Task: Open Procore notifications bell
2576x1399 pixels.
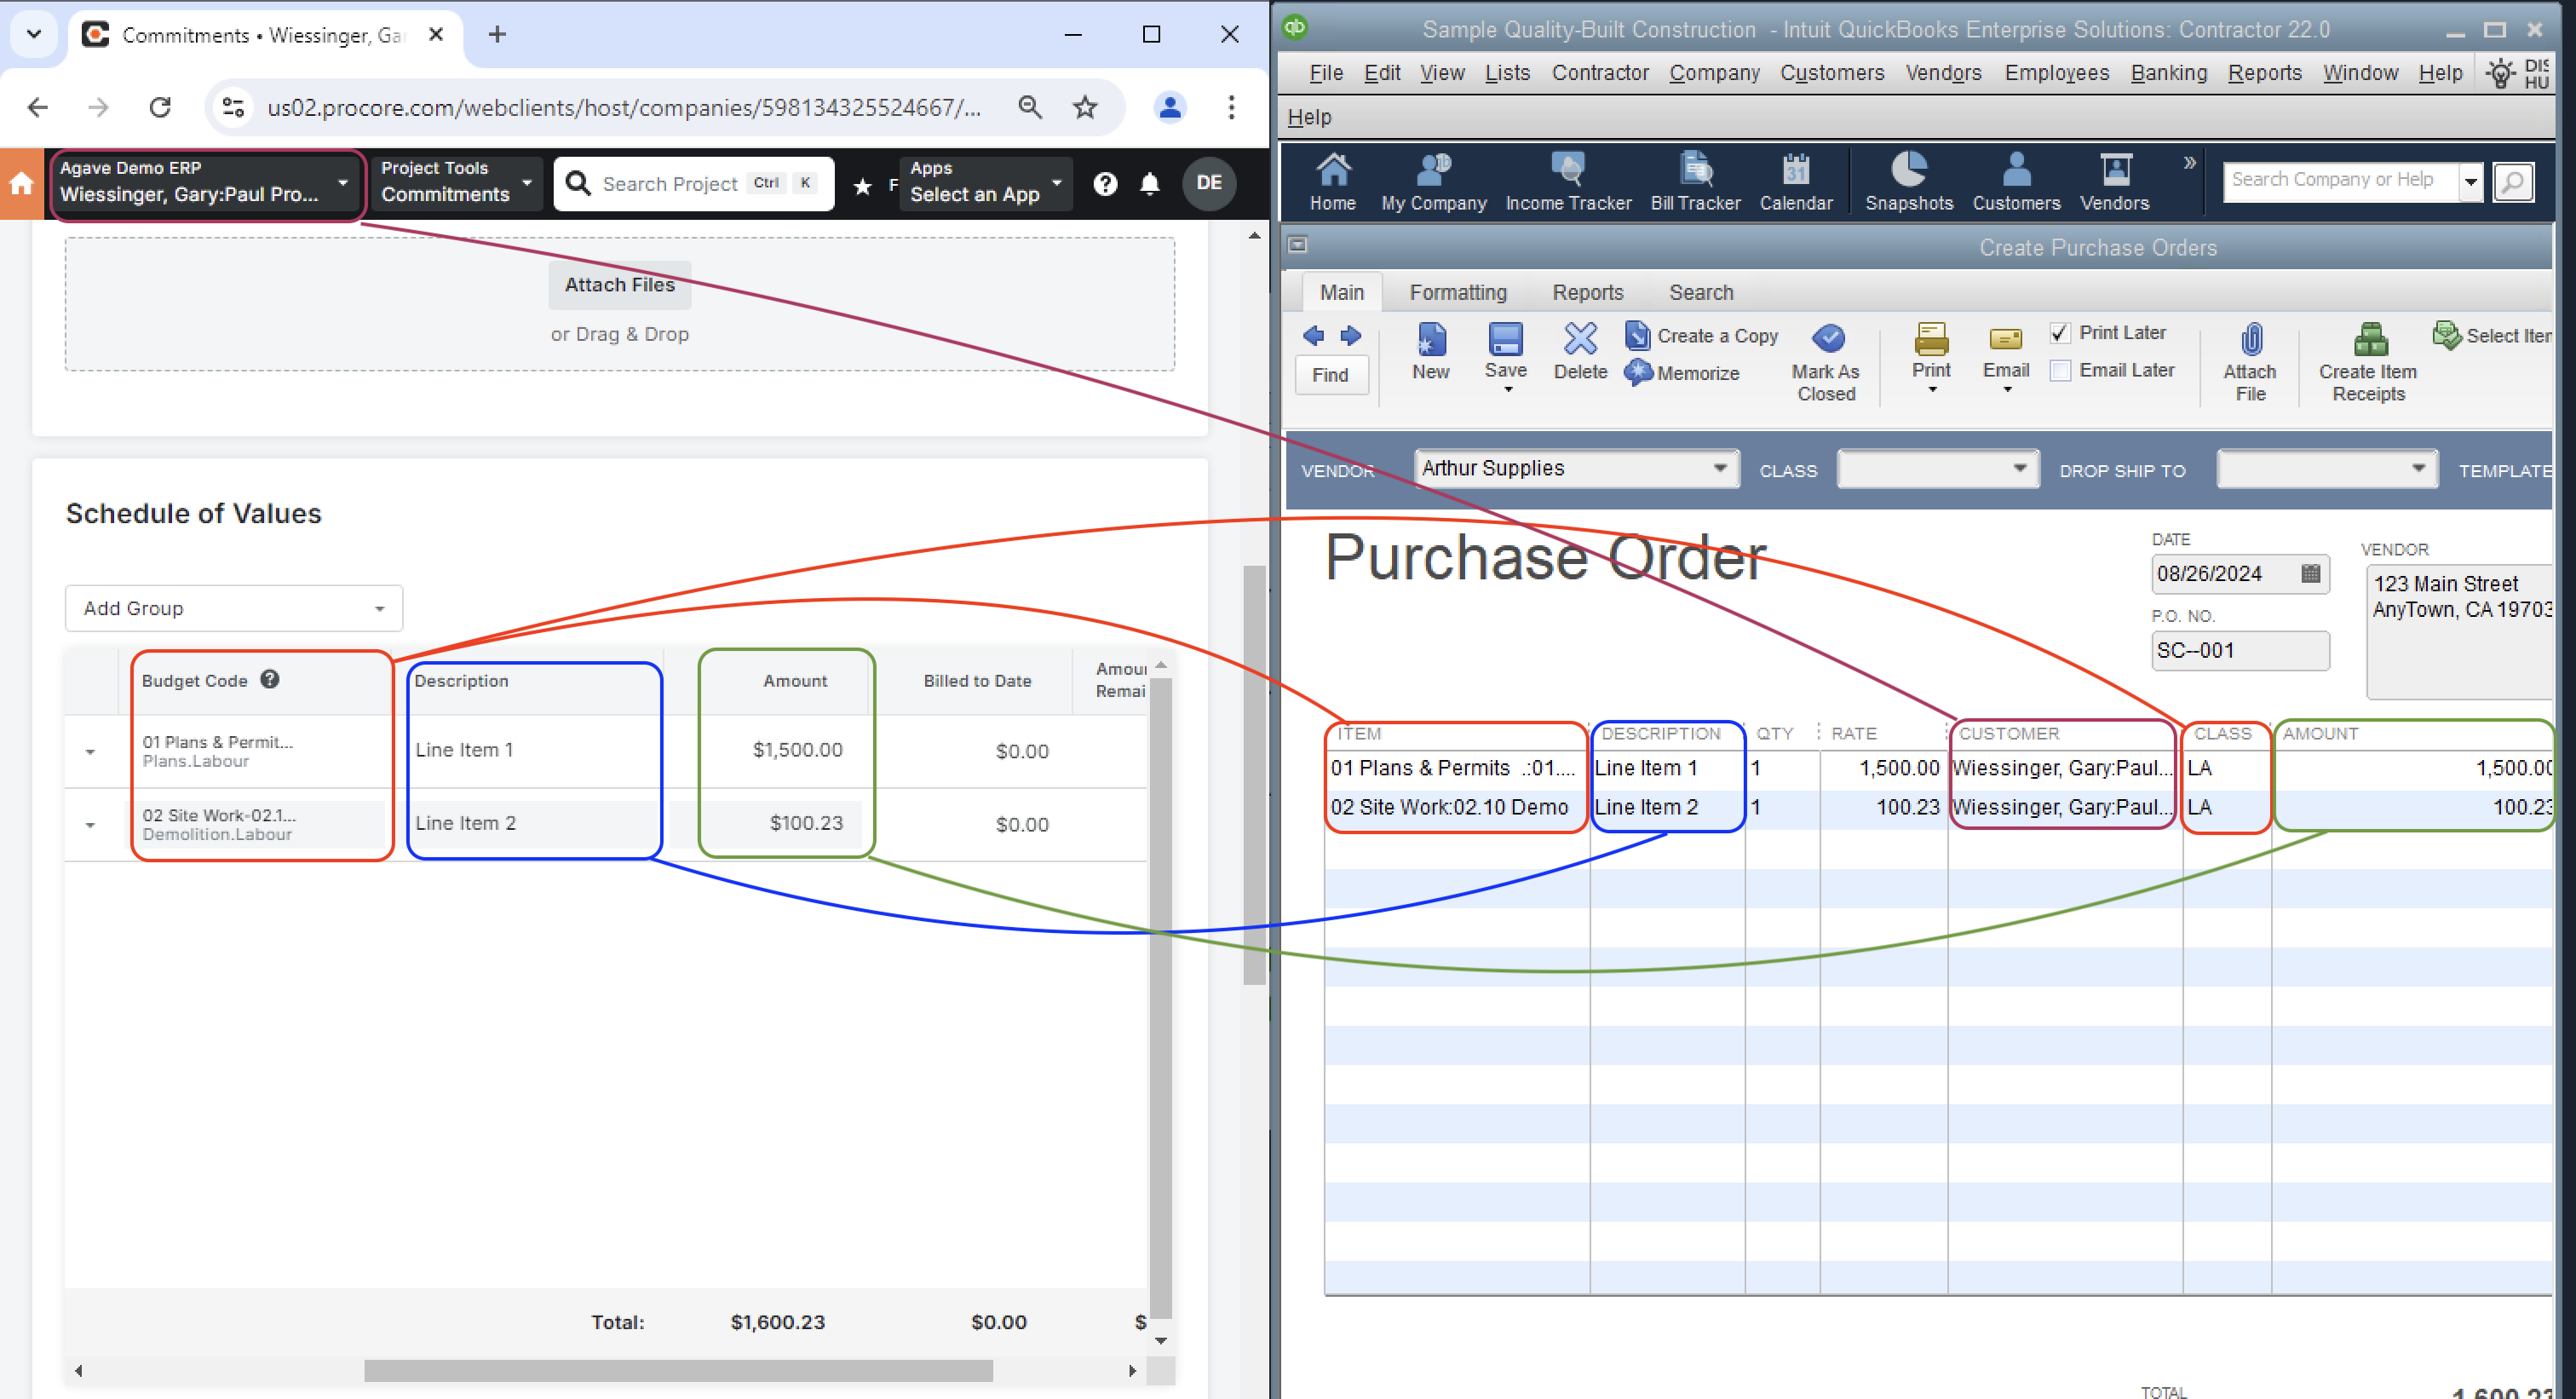Action: pos(1150,184)
